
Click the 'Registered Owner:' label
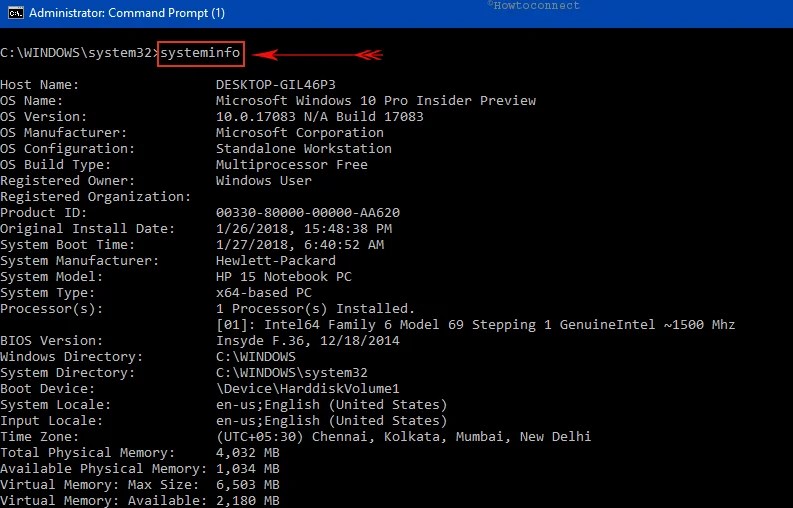[67, 181]
